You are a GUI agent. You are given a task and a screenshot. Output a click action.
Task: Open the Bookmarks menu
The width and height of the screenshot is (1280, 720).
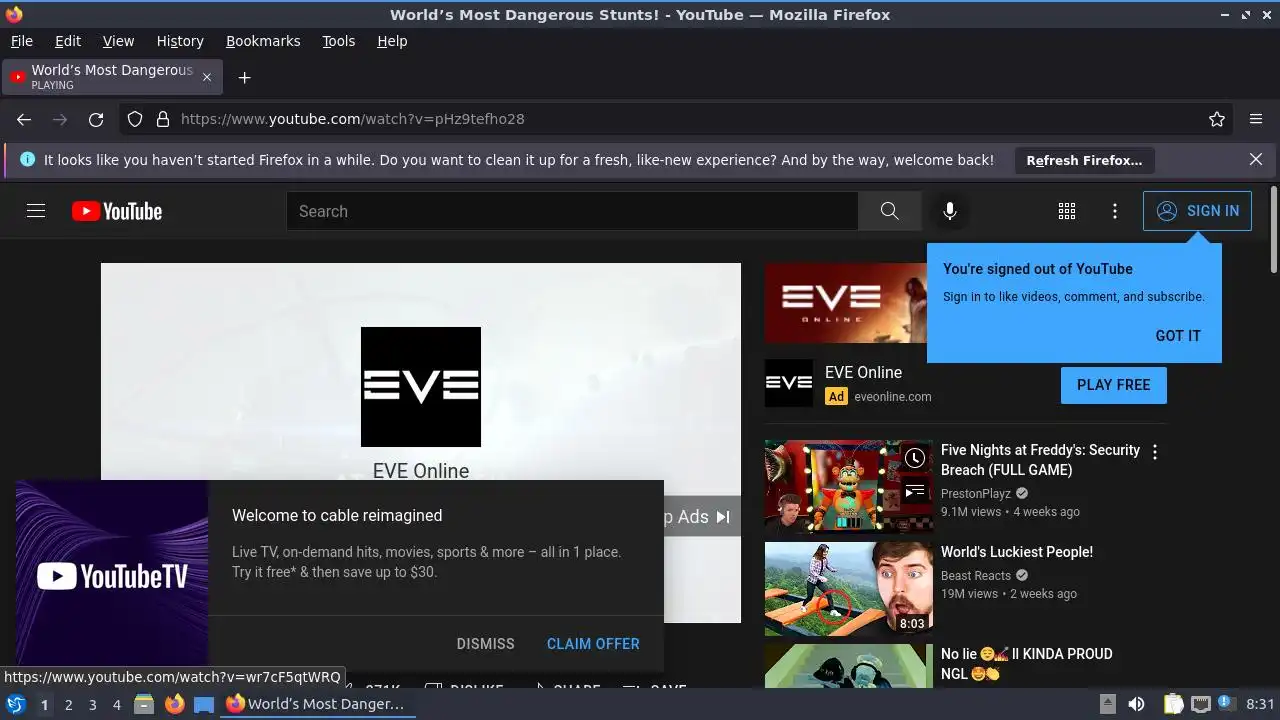click(x=263, y=41)
